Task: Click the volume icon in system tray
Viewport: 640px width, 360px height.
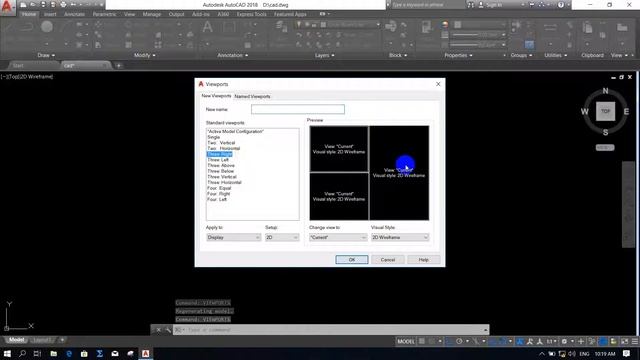Action: [572, 353]
